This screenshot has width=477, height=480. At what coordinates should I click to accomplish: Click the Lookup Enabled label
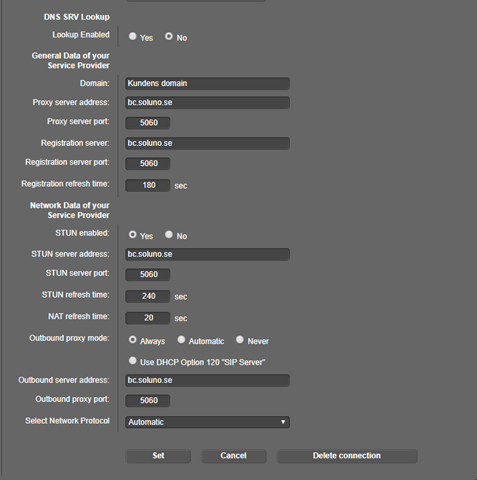click(x=81, y=35)
